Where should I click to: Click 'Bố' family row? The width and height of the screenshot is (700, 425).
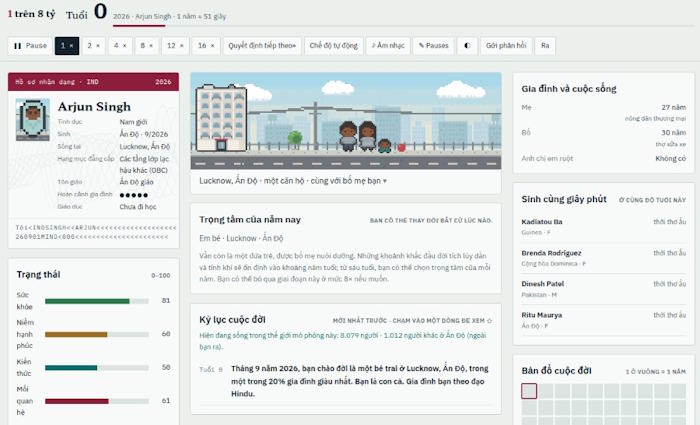pyautogui.click(x=604, y=138)
